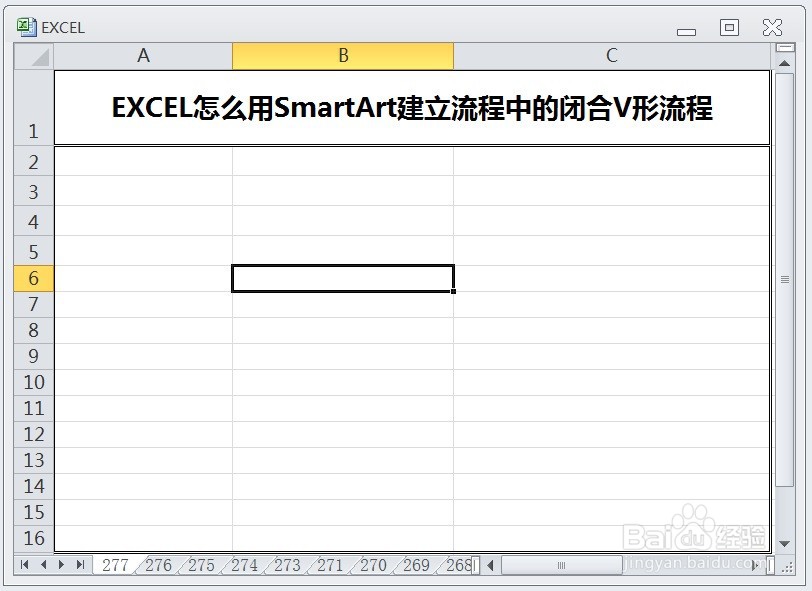812x591 pixels.
Task: Select row 16 header
Action: click(34, 538)
